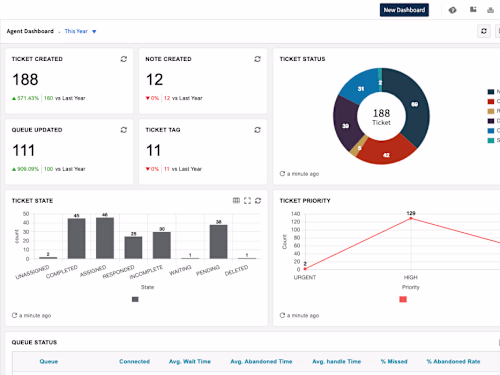Refresh the Queue Updated widget
The height and width of the screenshot is (375, 500).
[124, 130]
